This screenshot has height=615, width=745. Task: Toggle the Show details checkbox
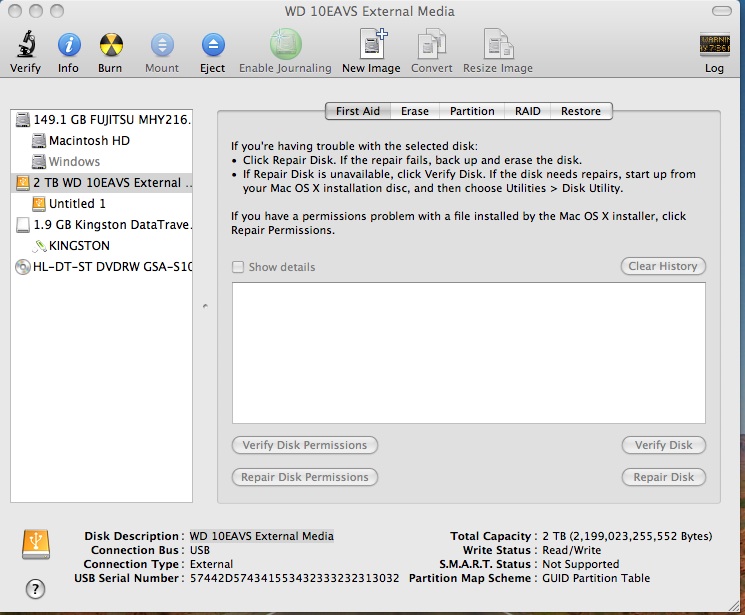238,267
